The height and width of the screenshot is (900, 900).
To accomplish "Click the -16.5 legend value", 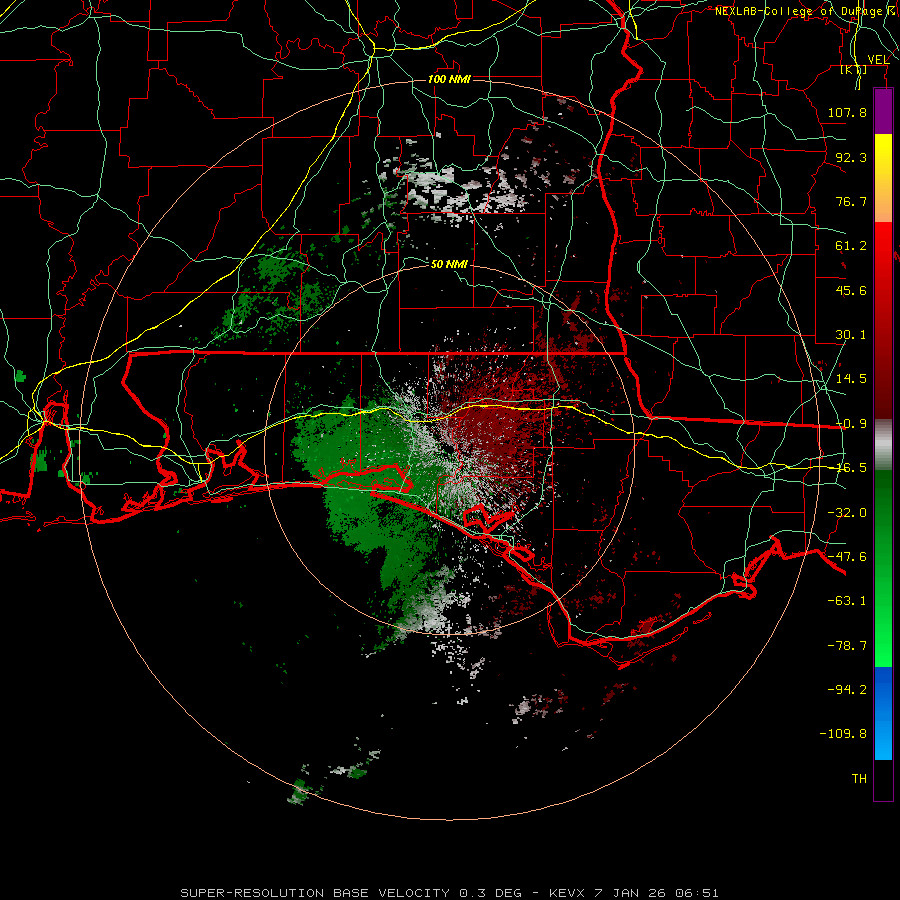I will click(851, 468).
